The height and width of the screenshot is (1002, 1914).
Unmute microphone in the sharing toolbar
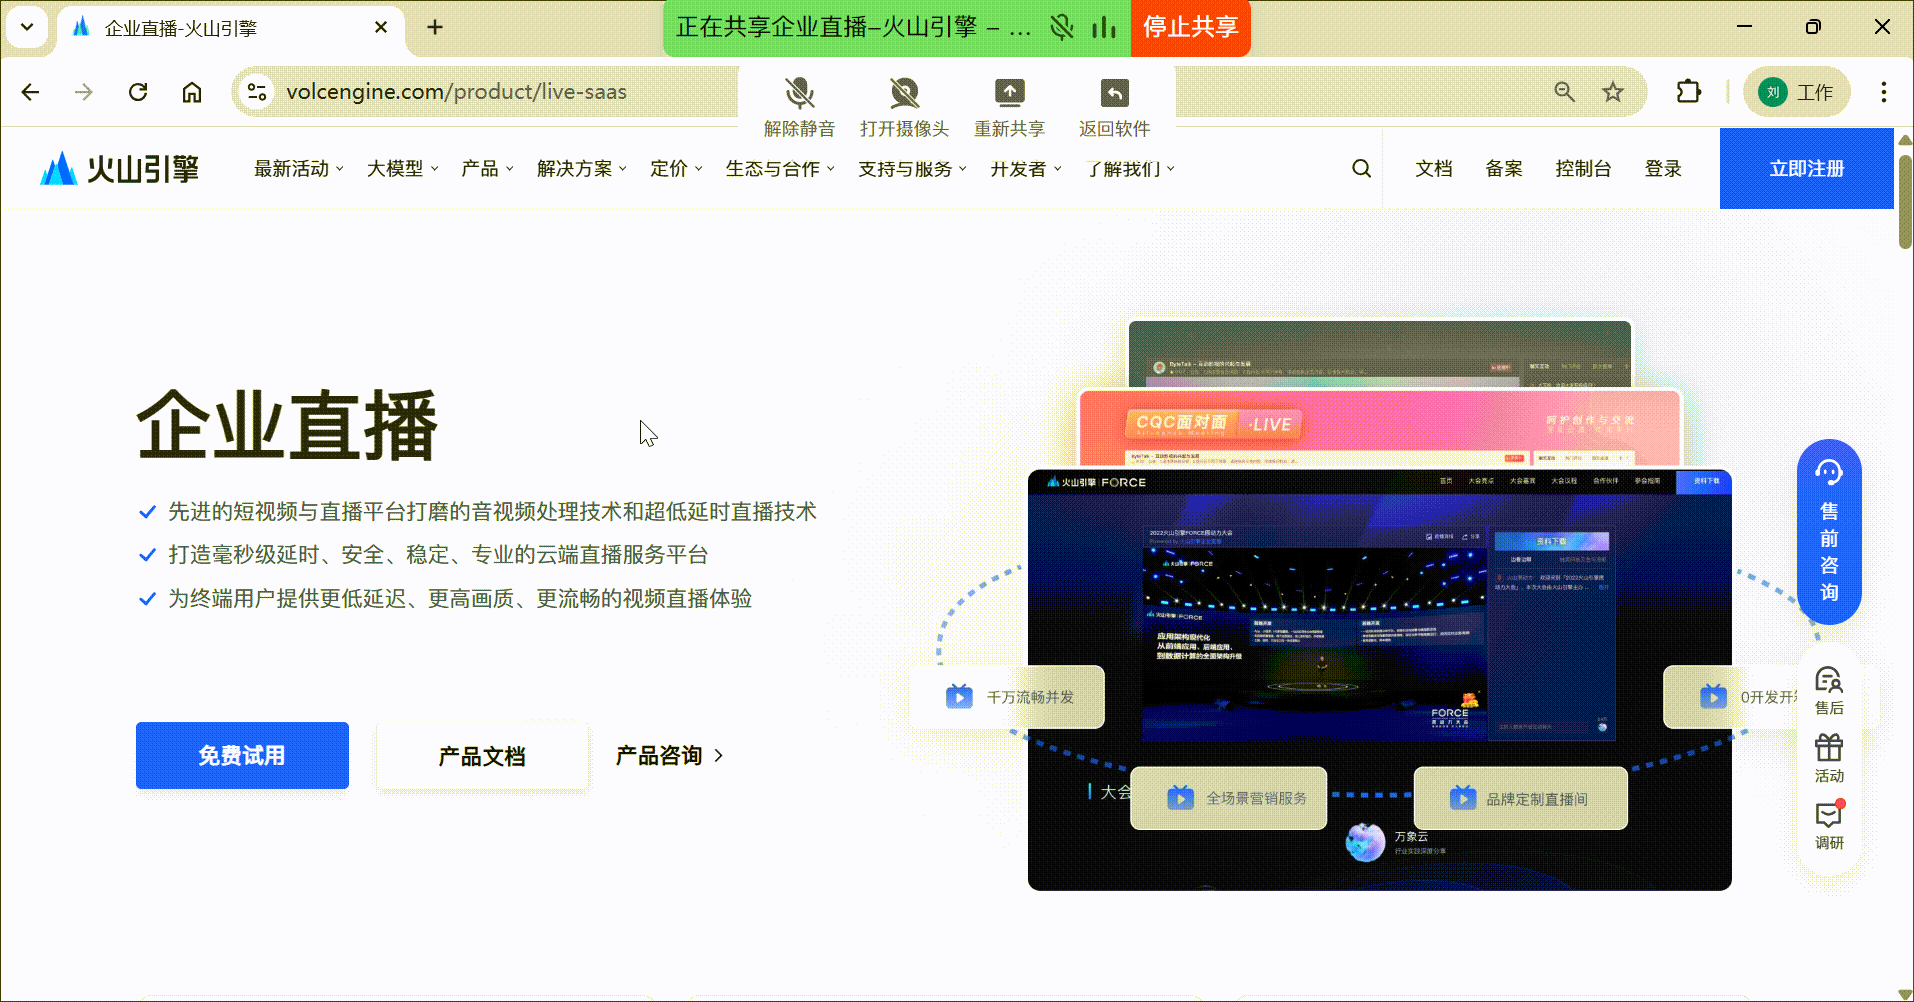tap(799, 107)
